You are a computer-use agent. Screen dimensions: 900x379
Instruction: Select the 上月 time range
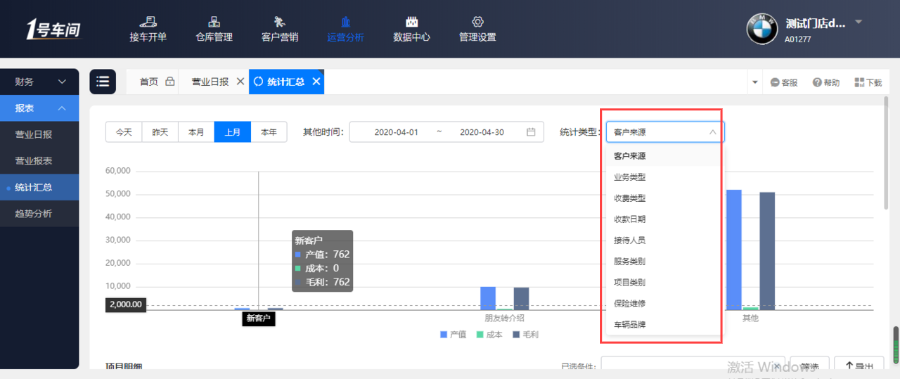pos(232,132)
